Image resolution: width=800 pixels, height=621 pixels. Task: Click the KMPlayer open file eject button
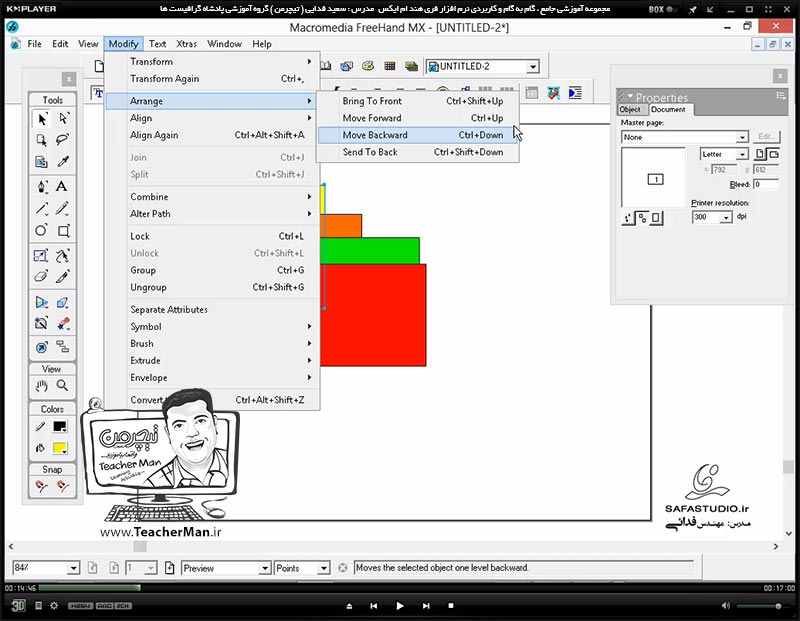click(x=349, y=606)
